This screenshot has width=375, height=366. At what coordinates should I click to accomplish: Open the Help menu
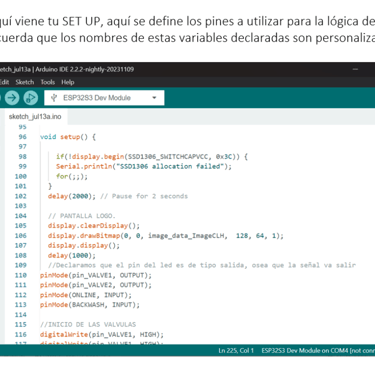click(x=68, y=82)
